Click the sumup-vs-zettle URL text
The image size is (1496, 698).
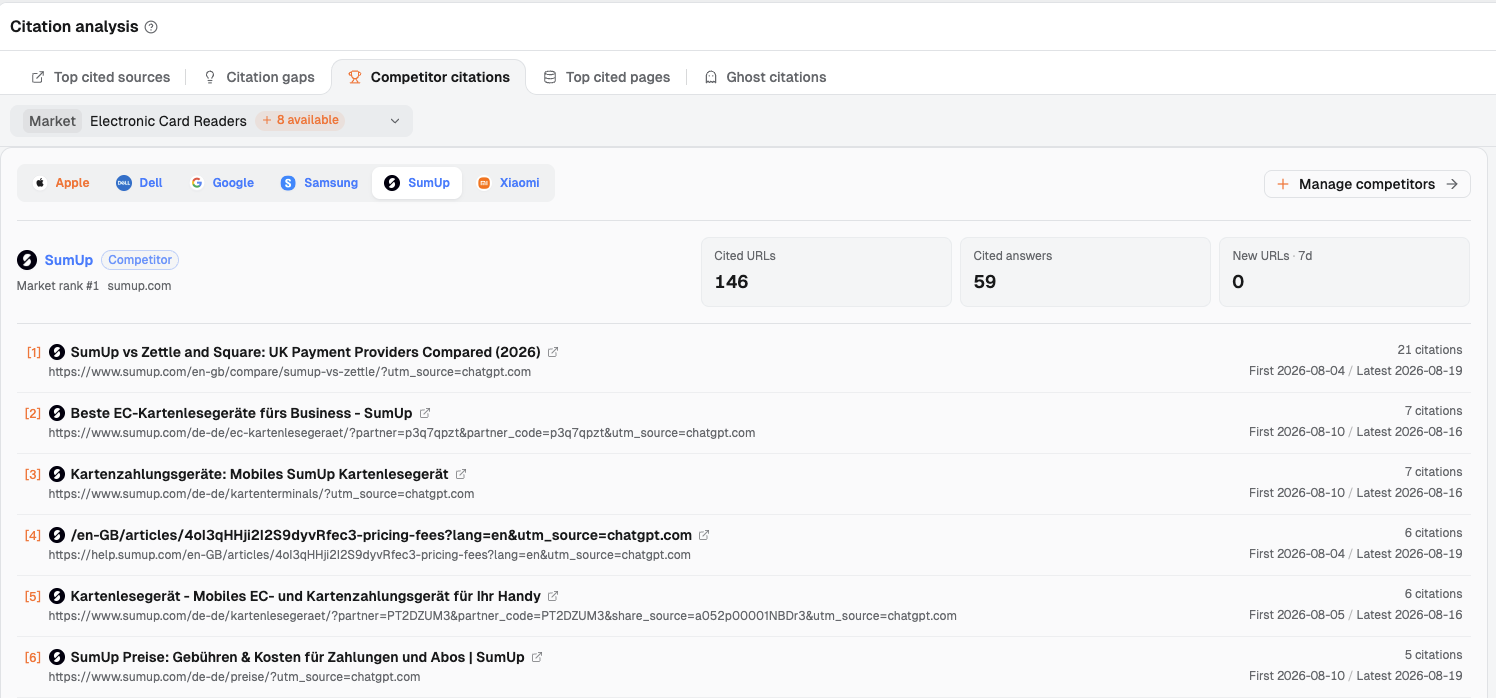289,372
